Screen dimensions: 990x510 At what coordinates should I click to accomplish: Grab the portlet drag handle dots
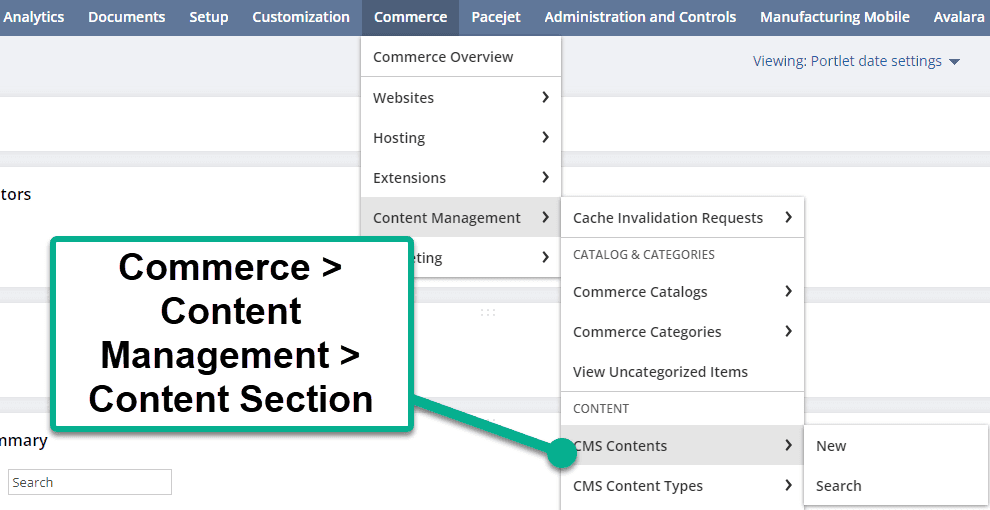487,312
